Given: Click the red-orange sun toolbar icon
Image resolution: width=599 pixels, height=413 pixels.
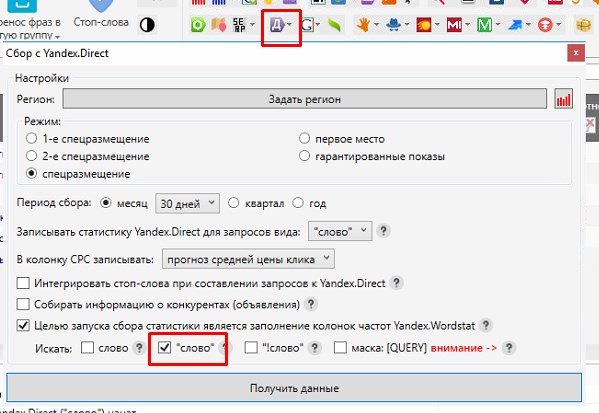Looking at the screenshot, I should [424, 25].
